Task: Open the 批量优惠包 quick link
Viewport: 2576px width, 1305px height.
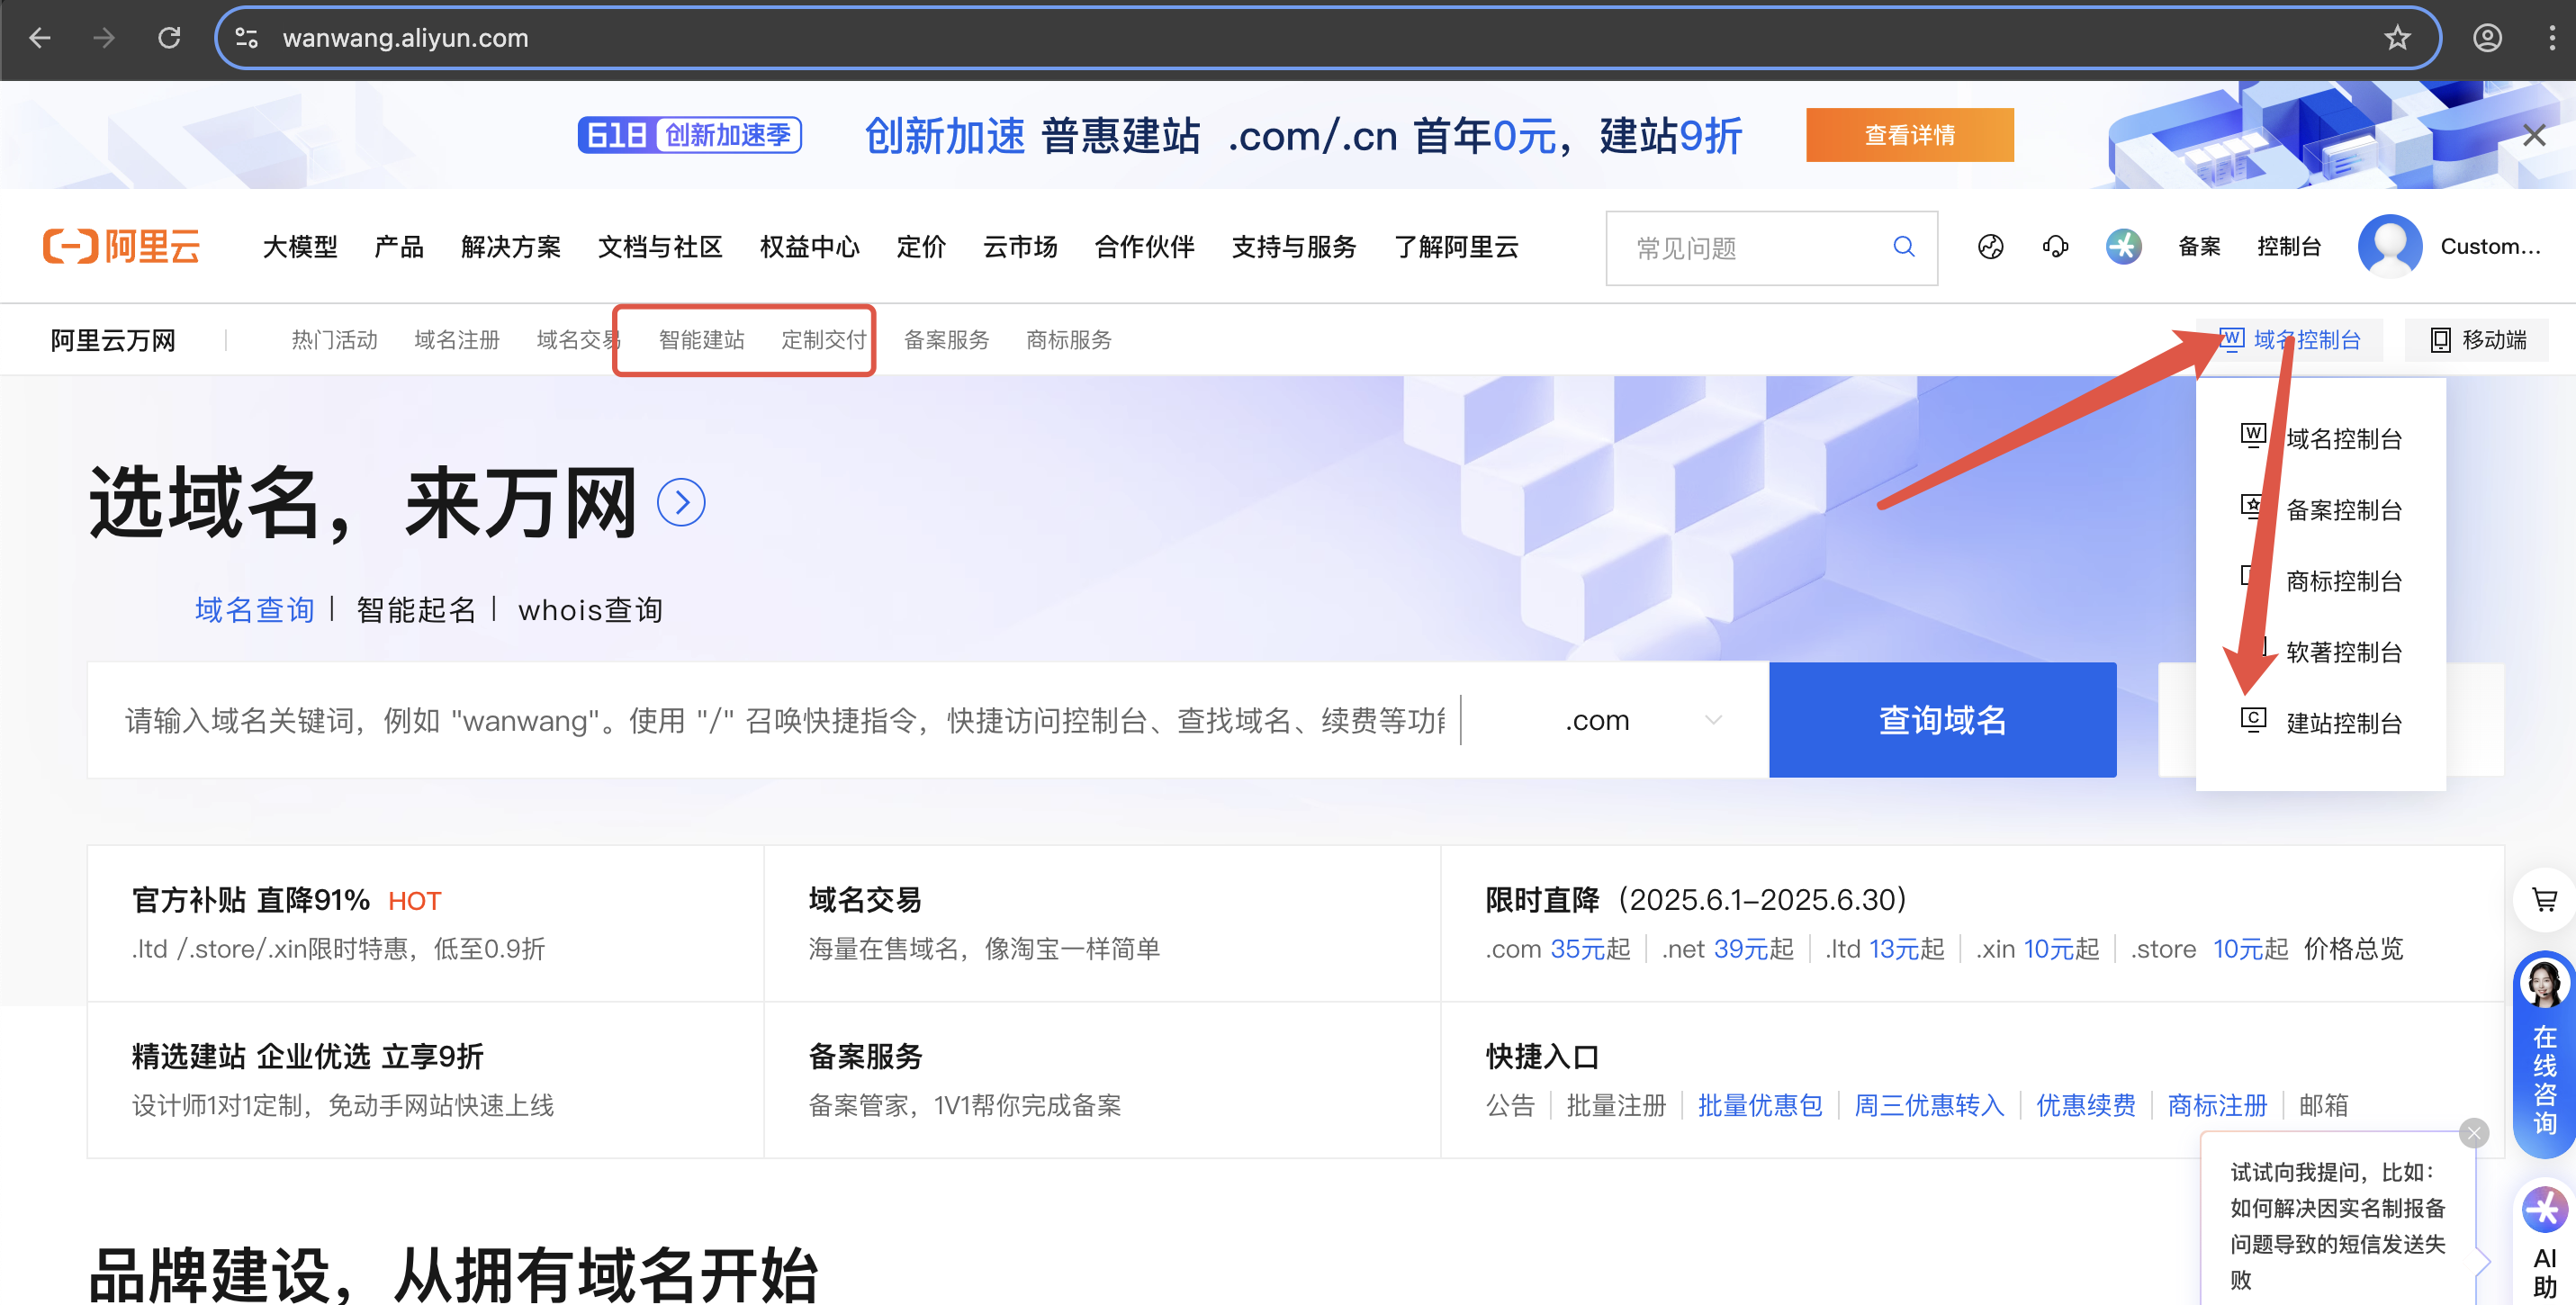Action: tap(1759, 1105)
